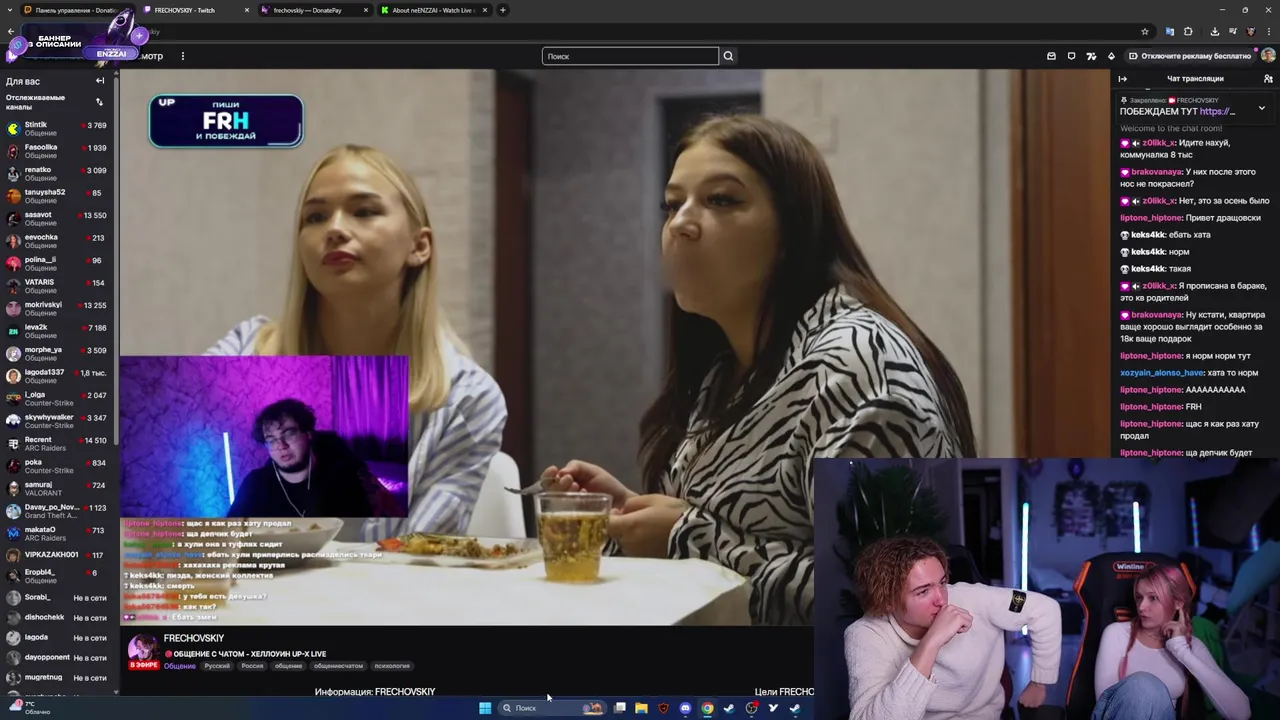Open the Chrome profile avatar
The height and width of the screenshot is (720, 1280).
pos(1251,31)
